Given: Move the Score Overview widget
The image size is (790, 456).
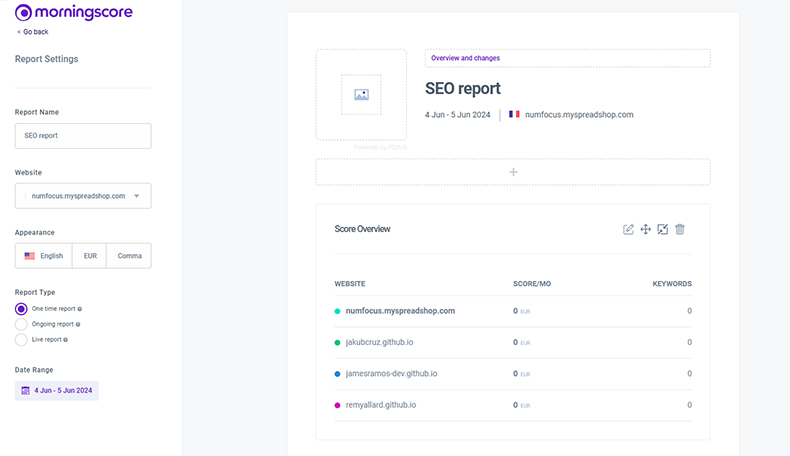Looking at the screenshot, I should [x=645, y=229].
